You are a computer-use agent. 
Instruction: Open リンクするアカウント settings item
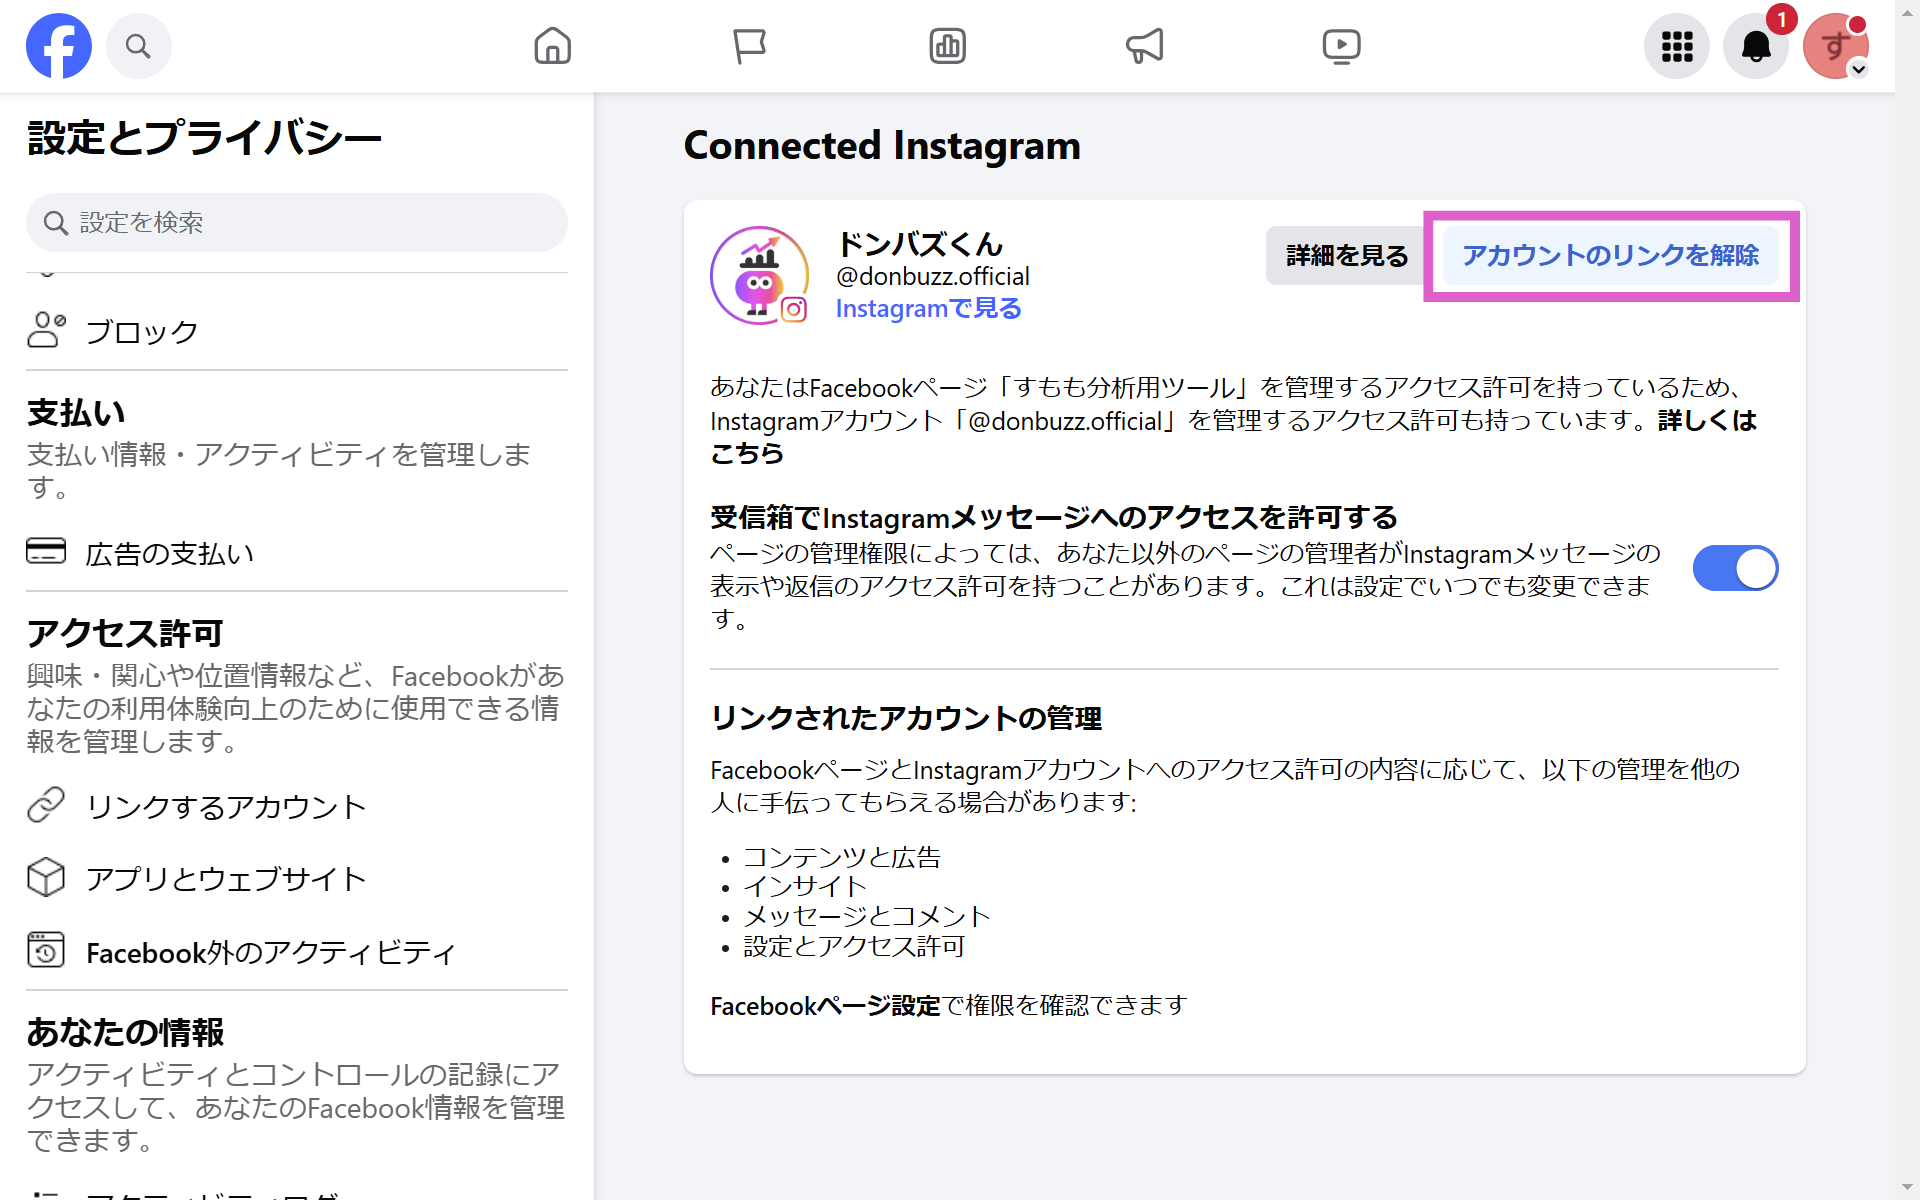pos(226,806)
